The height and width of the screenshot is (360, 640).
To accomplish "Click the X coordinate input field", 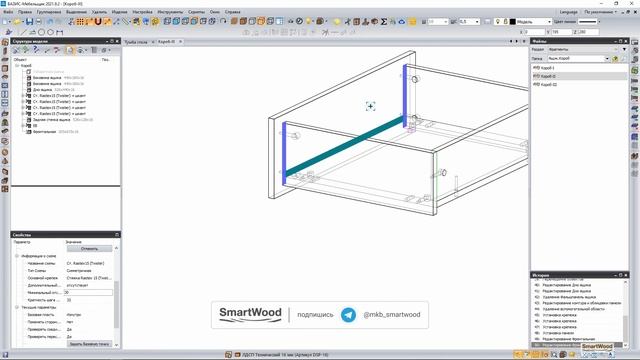I will (x=535, y=32).
